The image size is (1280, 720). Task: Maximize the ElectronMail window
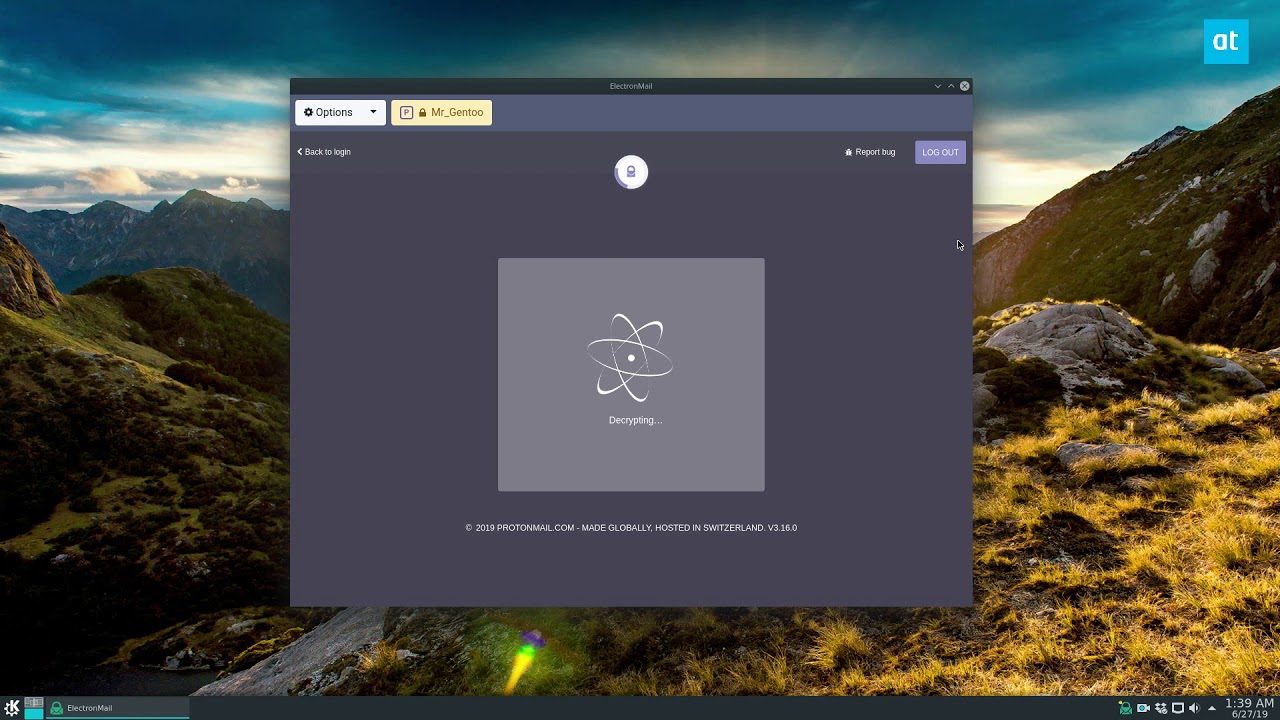[x=951, y=86]
